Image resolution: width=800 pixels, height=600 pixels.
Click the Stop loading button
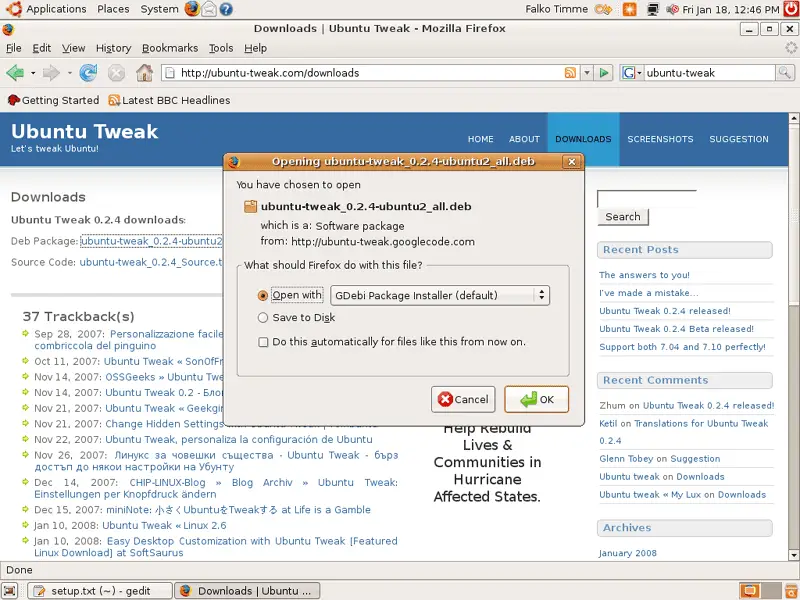116,73
